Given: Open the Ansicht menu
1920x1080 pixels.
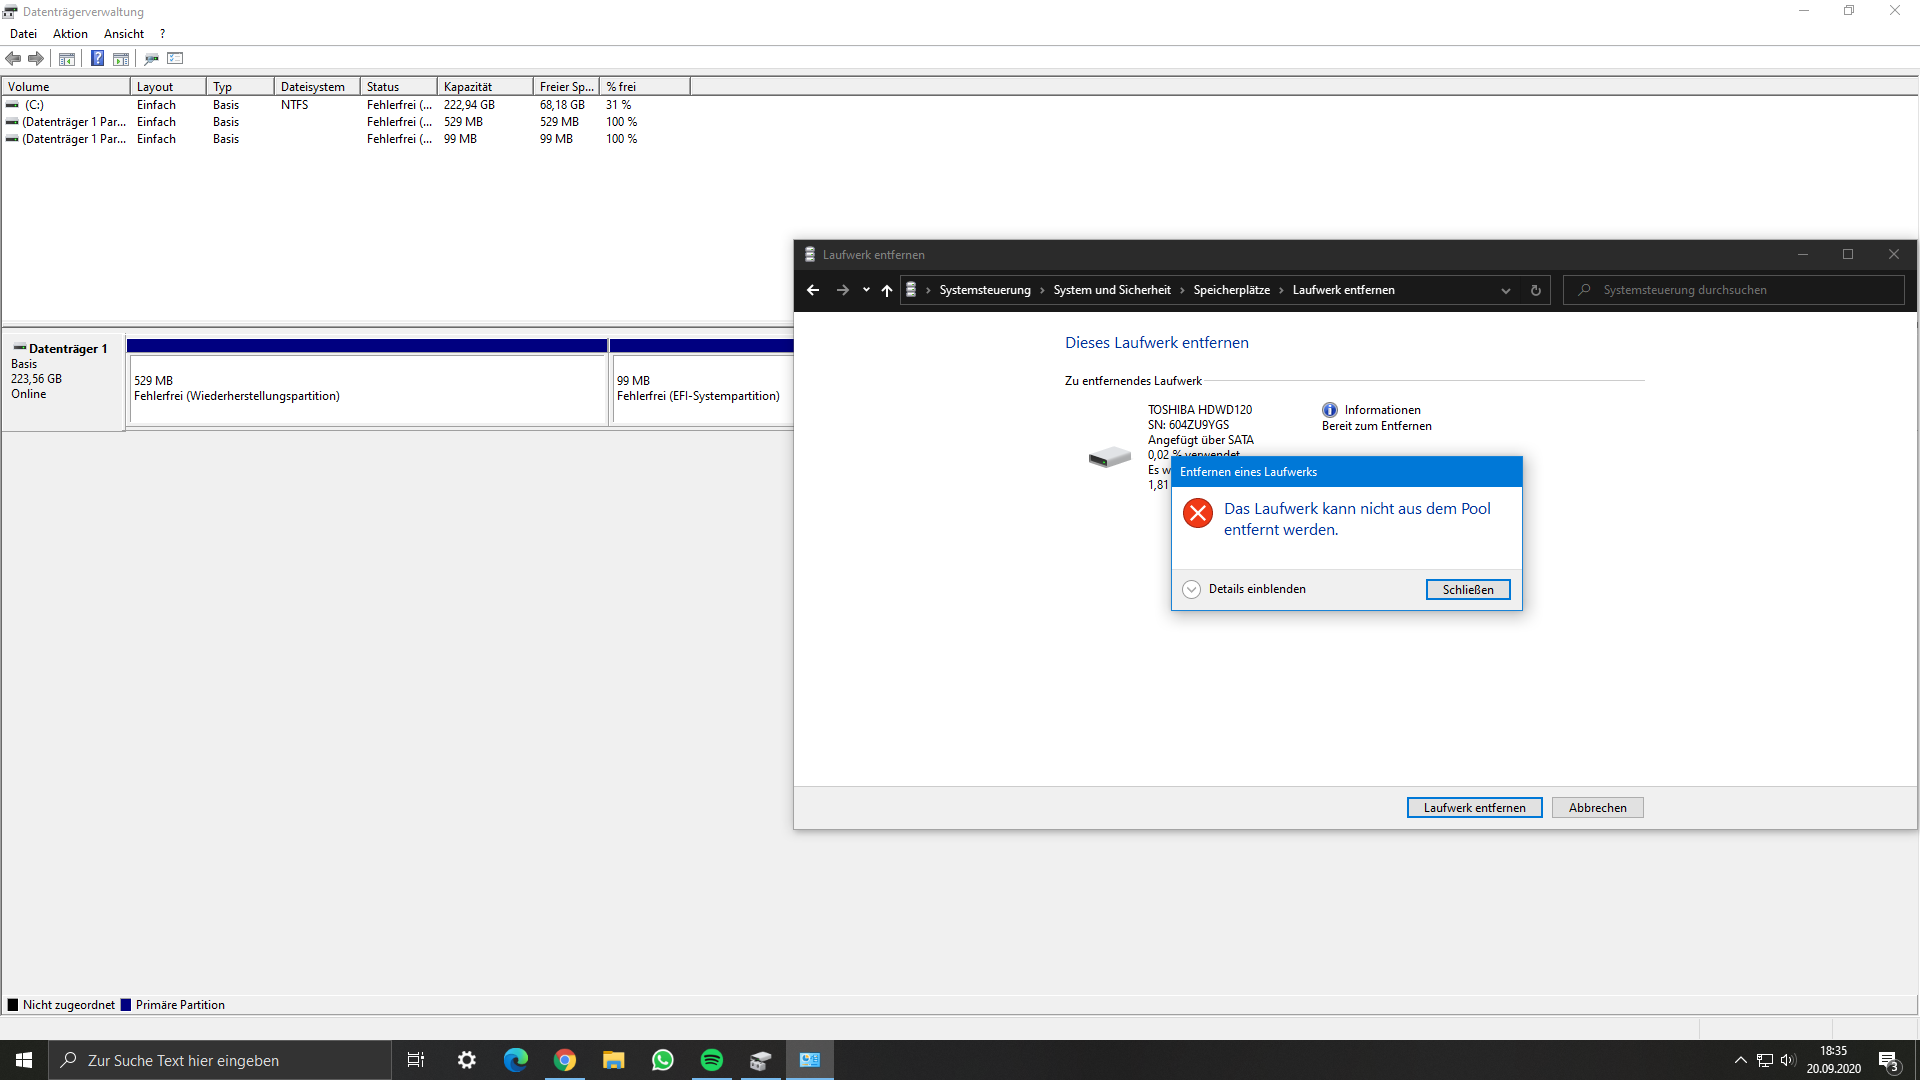Looking at the screenshot, I should point(123,33).
